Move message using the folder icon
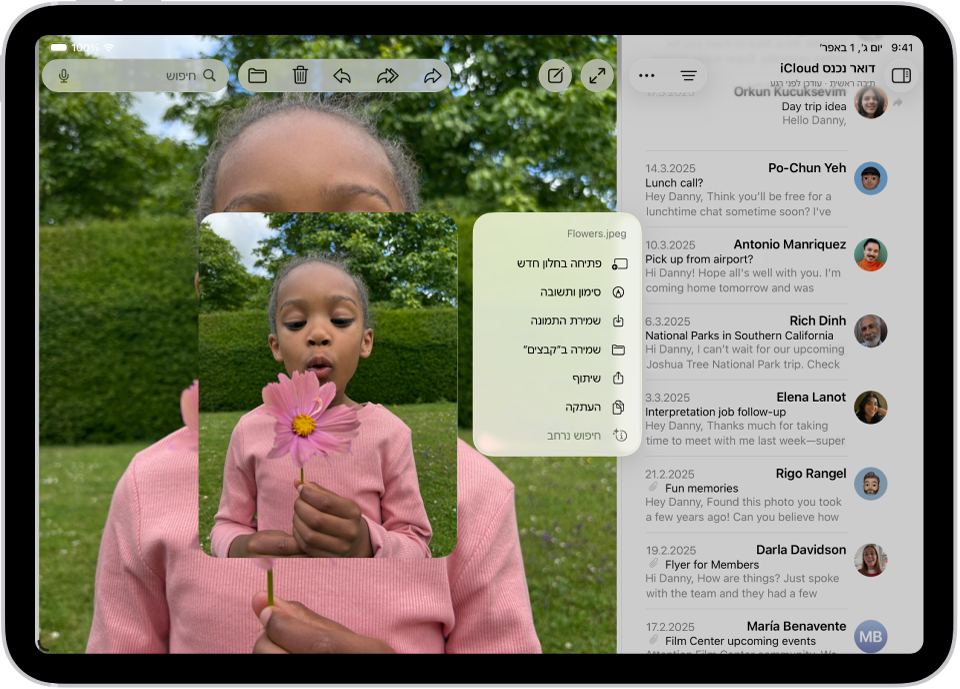Viewport: 960px width, 689px height. click(257, 76)
